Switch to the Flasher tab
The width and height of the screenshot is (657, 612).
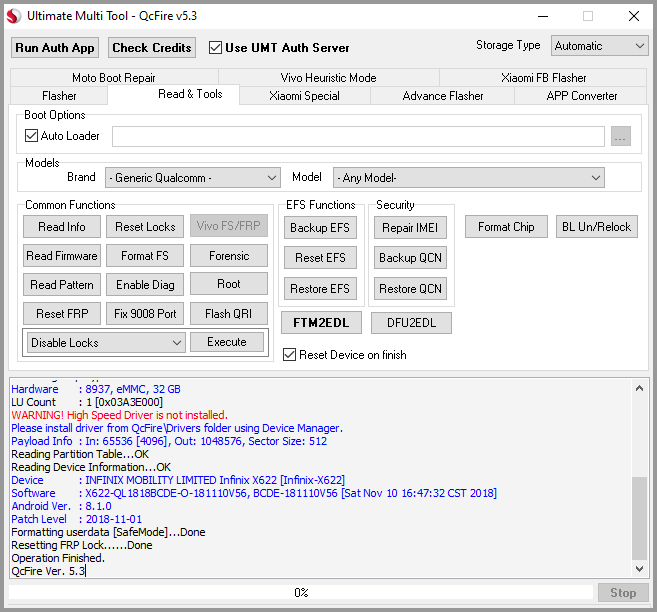tap(59, 96)
